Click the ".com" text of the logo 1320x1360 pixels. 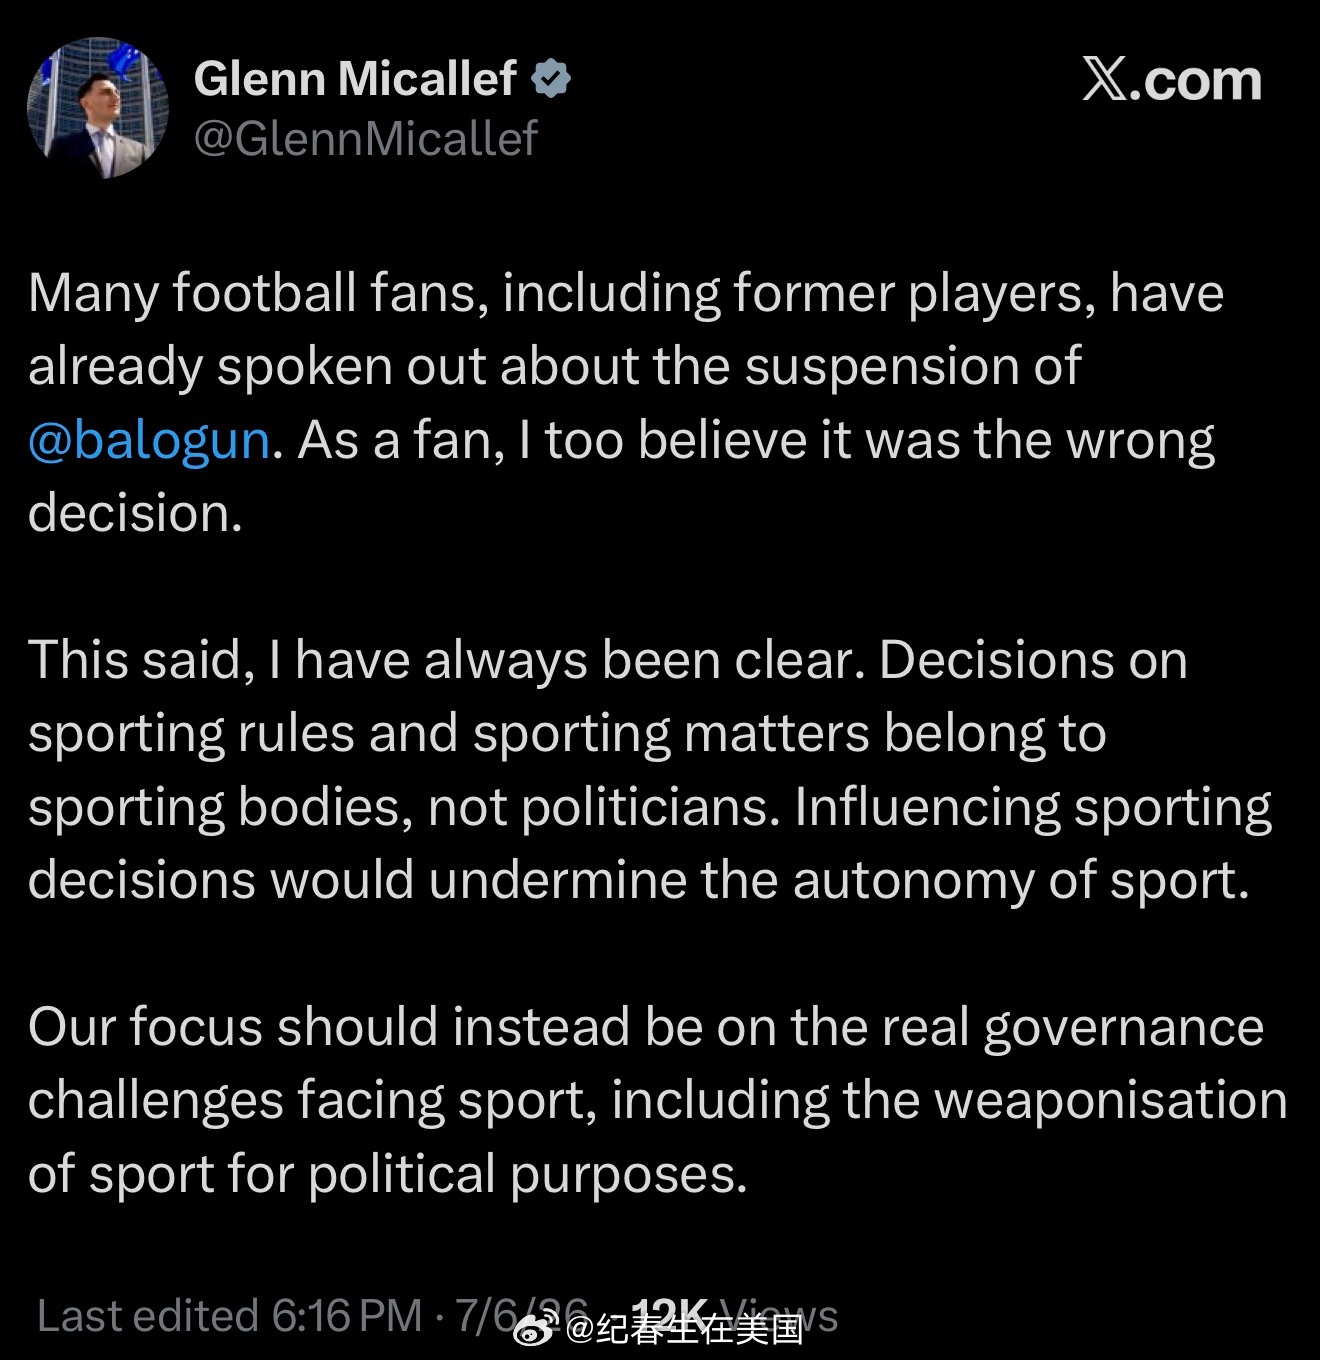[1197, 80]
